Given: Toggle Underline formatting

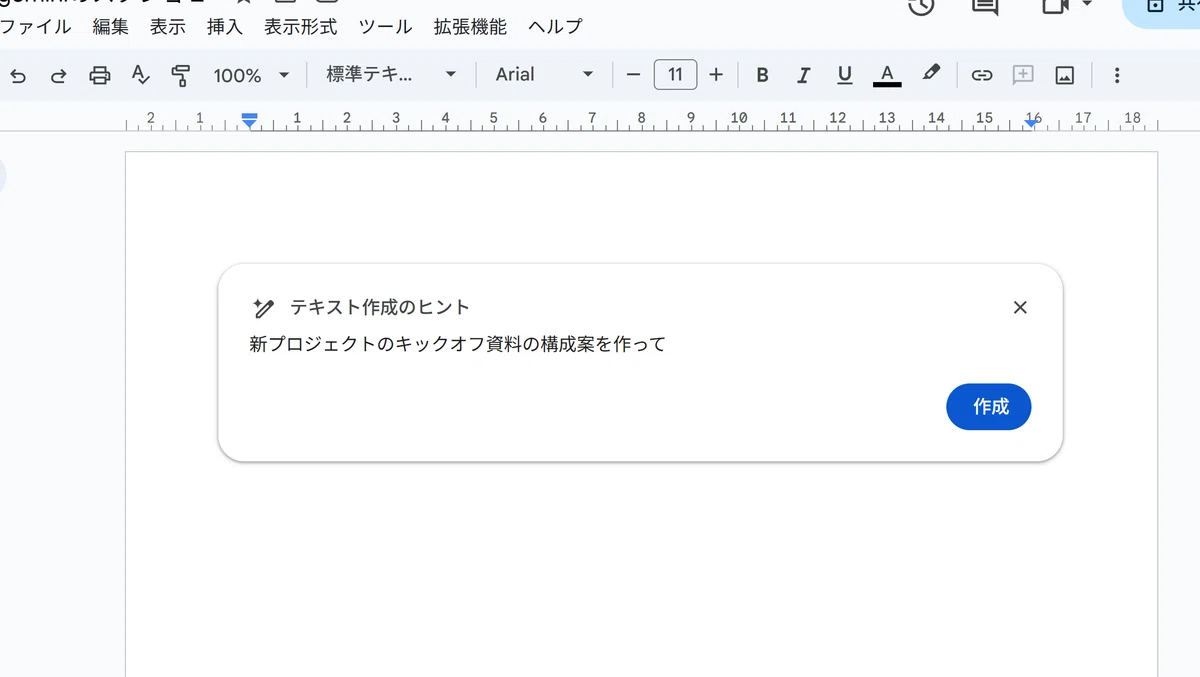Looking at the screenshot, I should click(x=845, y=75).
